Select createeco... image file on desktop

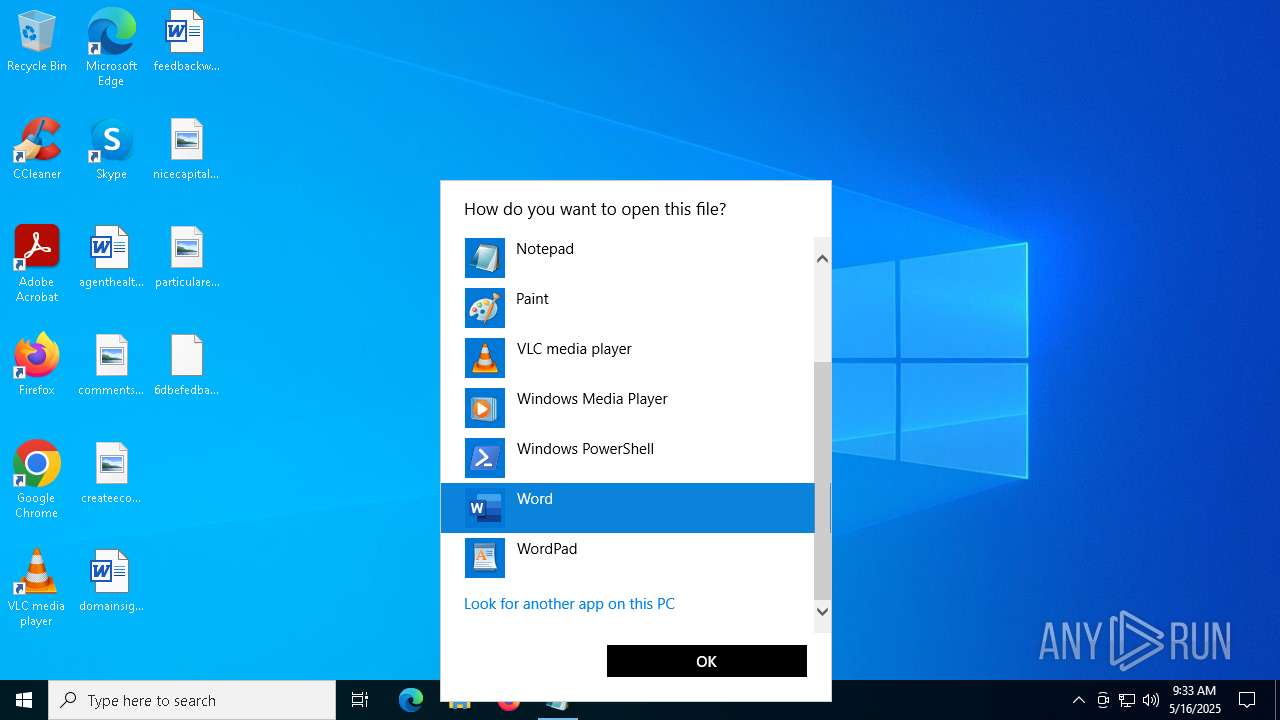[x=111, y=474]
